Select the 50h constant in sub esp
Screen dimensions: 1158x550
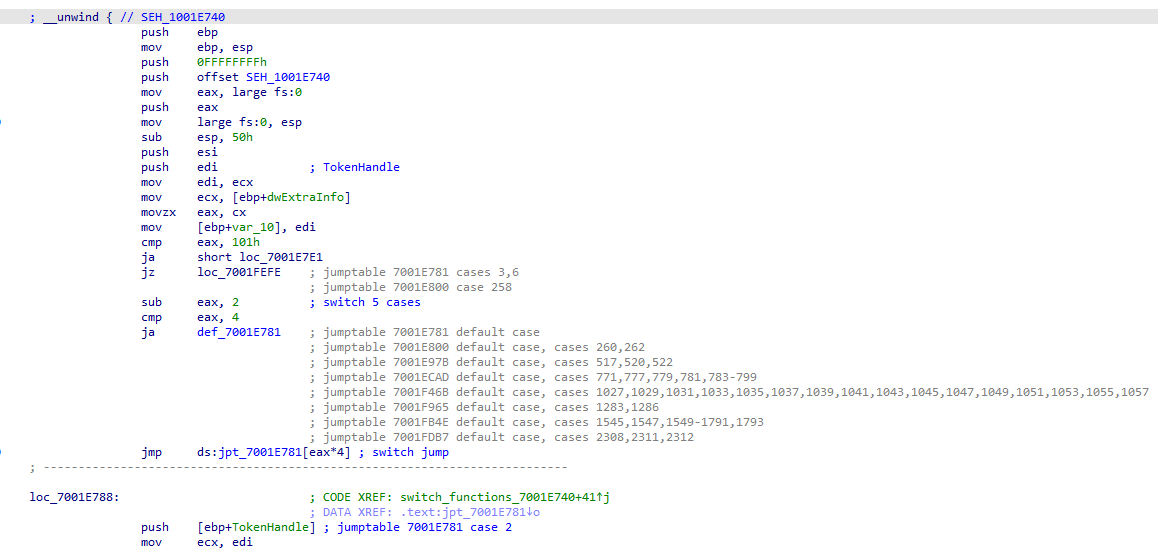[244, 137]
